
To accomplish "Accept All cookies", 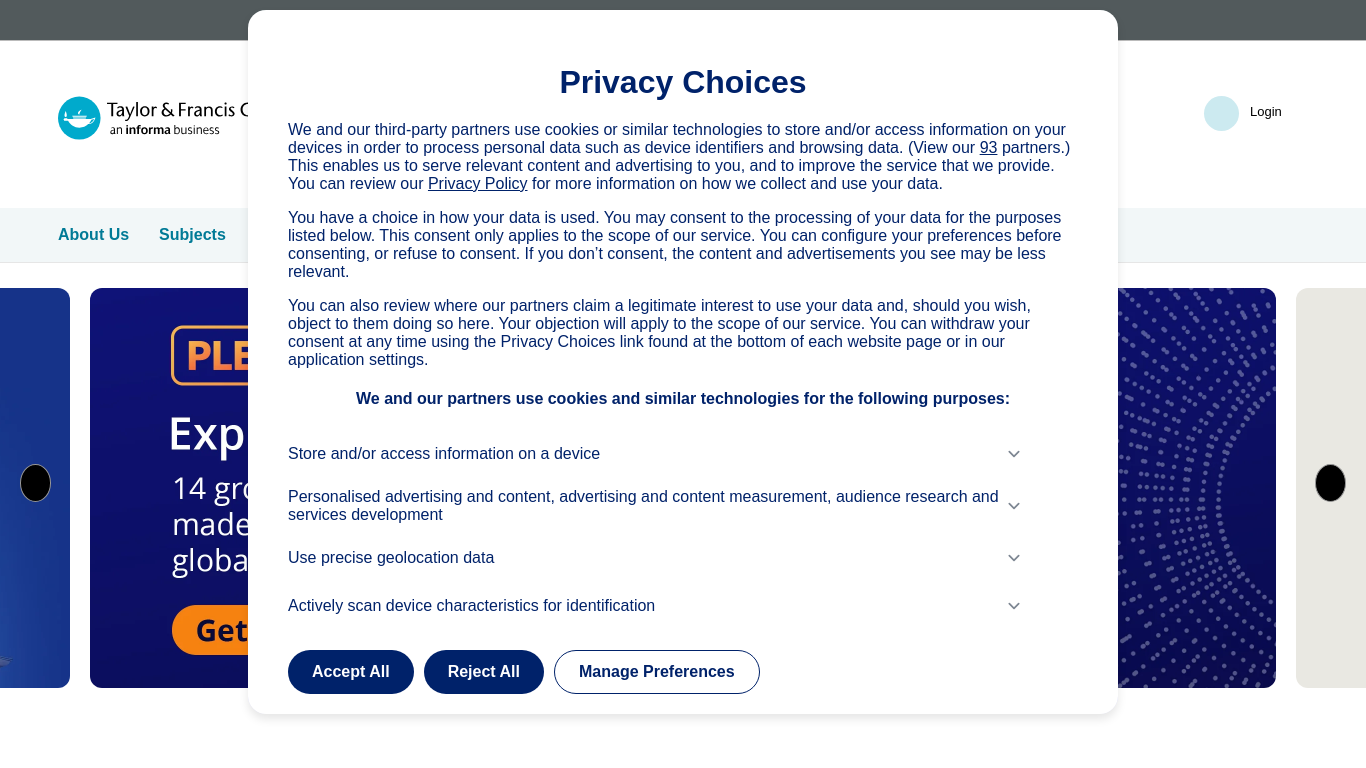I will tap(351, 672).
